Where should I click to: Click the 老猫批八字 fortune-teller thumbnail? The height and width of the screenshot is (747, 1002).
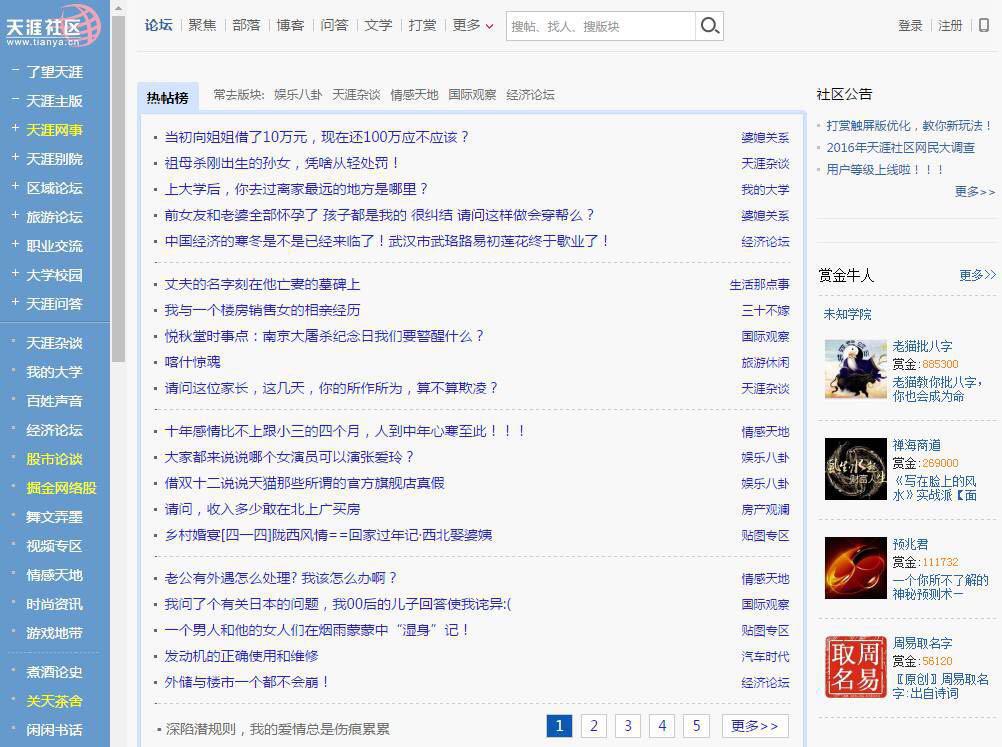click(x=855, y=369)
